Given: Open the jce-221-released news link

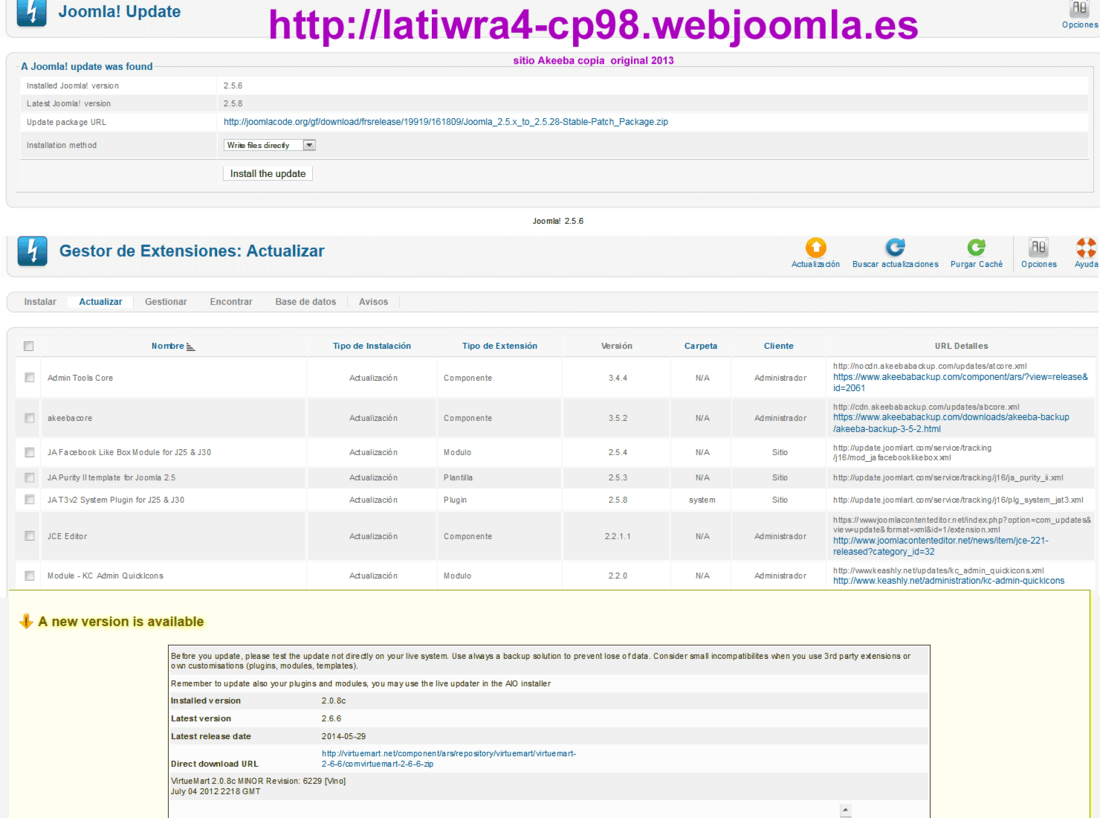Looking at the screenshot, I should [x=941, y=547].
